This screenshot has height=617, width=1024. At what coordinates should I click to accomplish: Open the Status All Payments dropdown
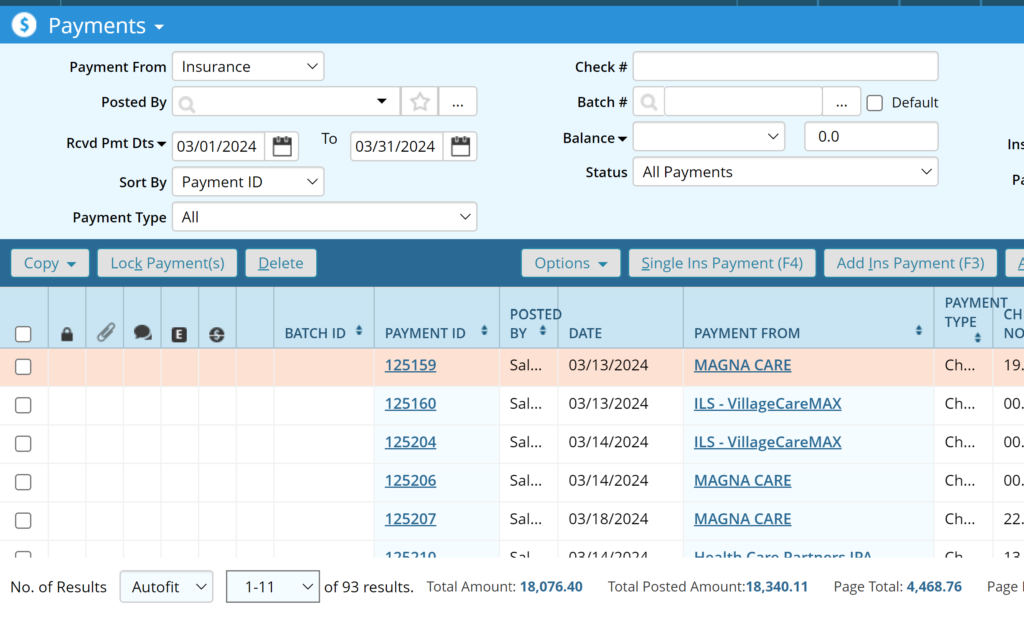pyautogui.click(x=785, y=172)
